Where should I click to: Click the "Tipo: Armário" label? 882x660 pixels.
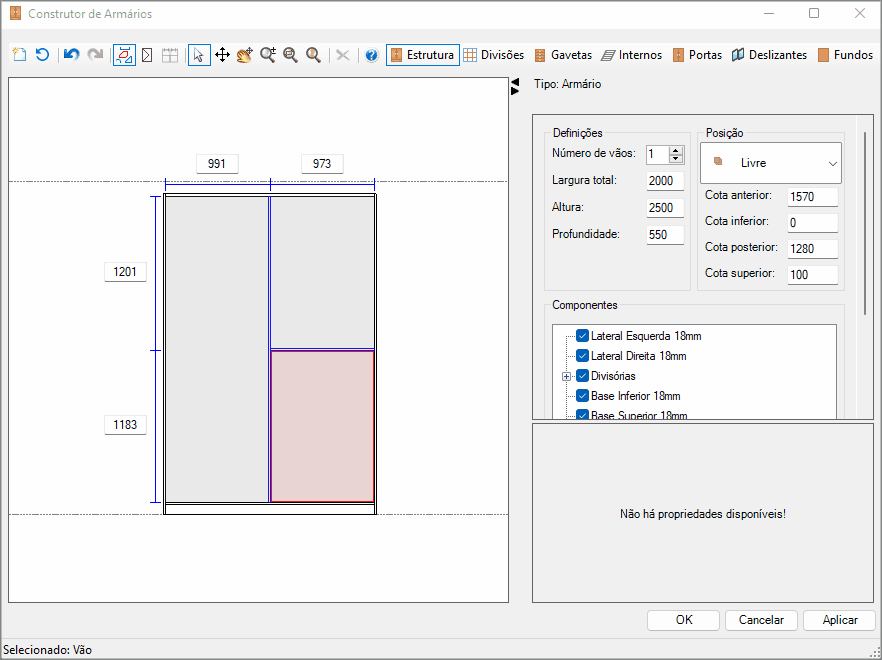568,84
